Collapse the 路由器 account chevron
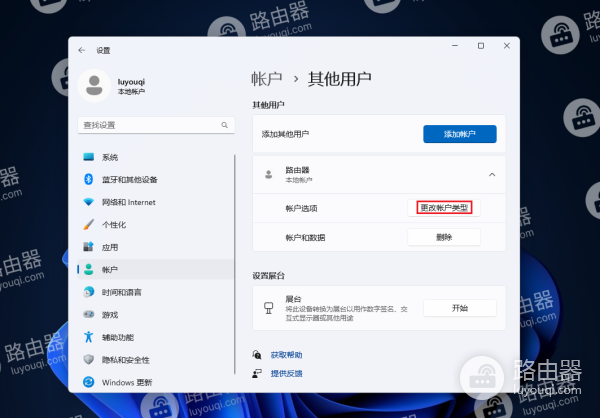600x418 pixels. click(492, 175)
